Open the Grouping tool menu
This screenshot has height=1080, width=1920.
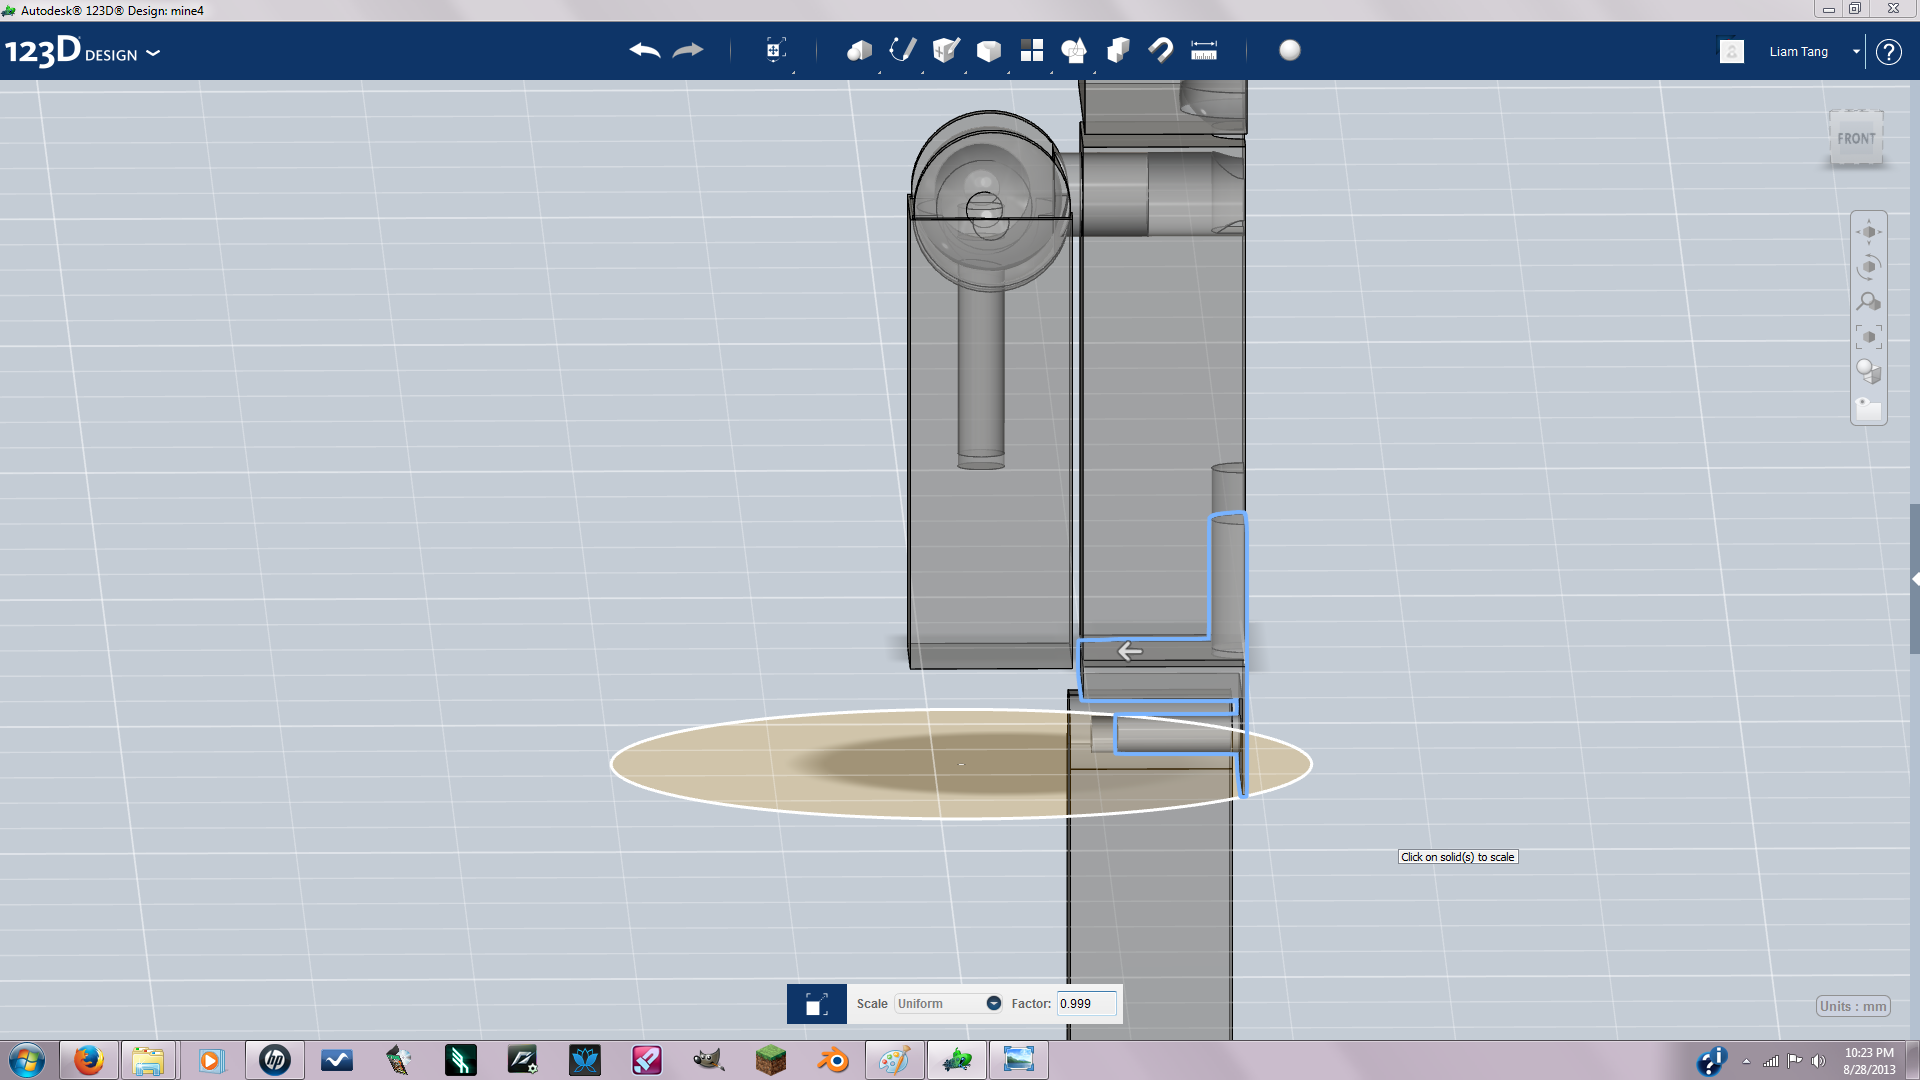(1075, 50)
